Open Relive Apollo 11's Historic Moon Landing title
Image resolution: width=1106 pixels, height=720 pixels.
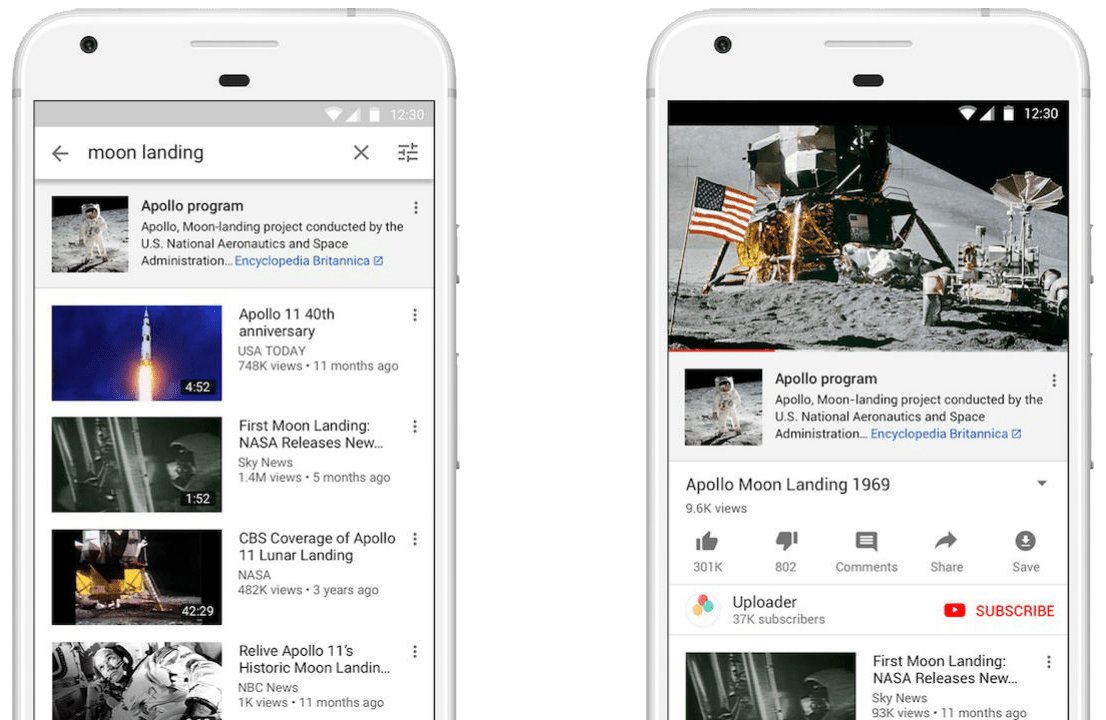[x=314, y=659]
